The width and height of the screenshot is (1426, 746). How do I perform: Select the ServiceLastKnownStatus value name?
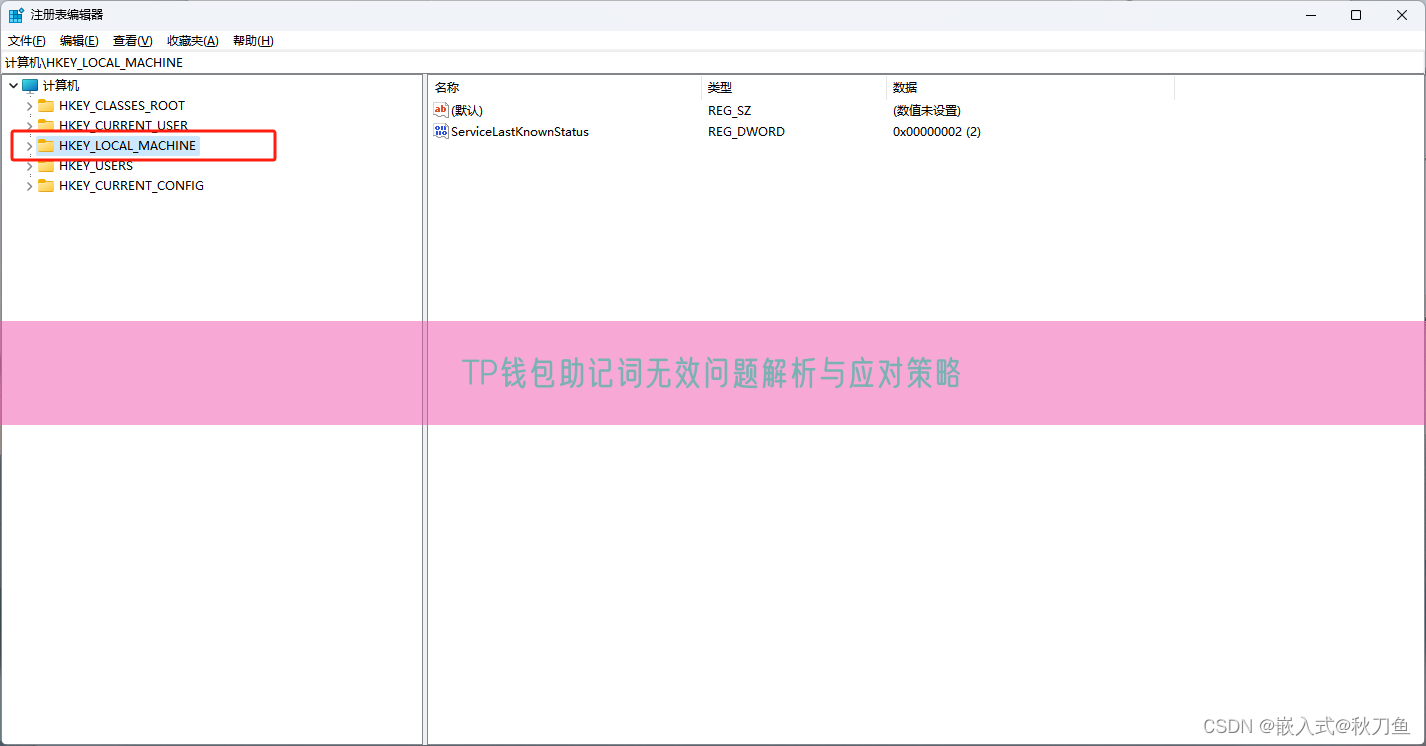click(520, 132)
